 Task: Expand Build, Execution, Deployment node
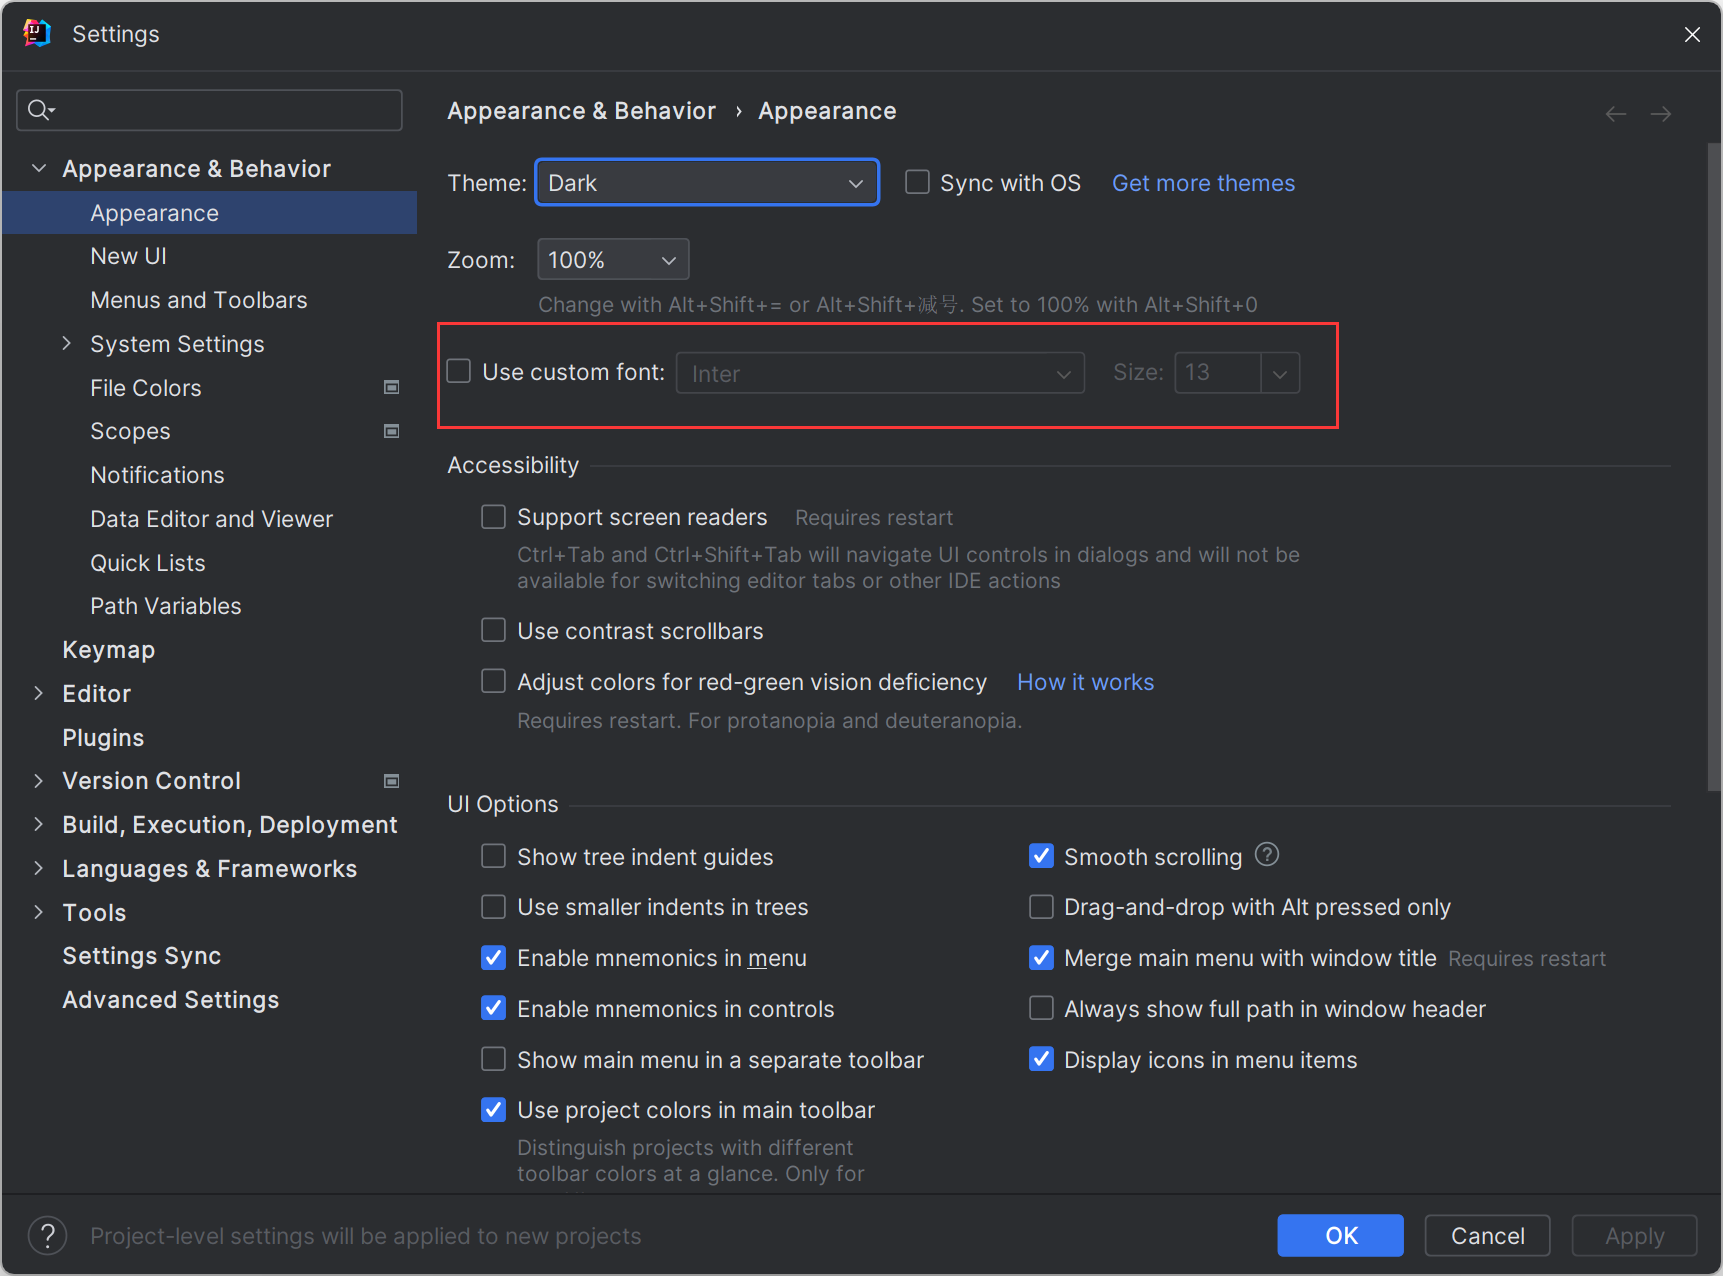point(39,824)
